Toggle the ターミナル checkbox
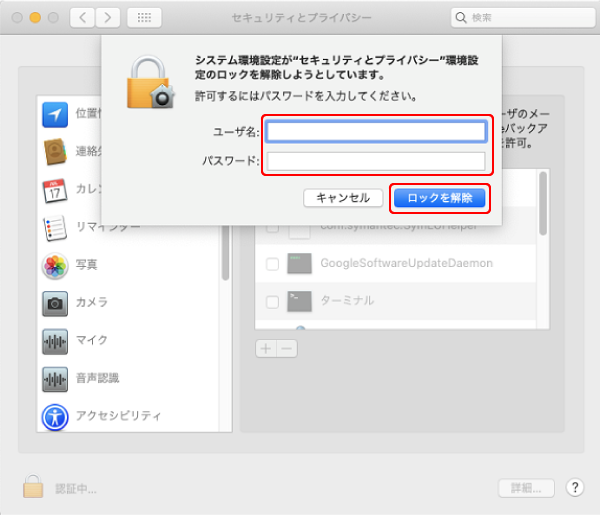Screen dimensions: 600x515 (272, 302)
